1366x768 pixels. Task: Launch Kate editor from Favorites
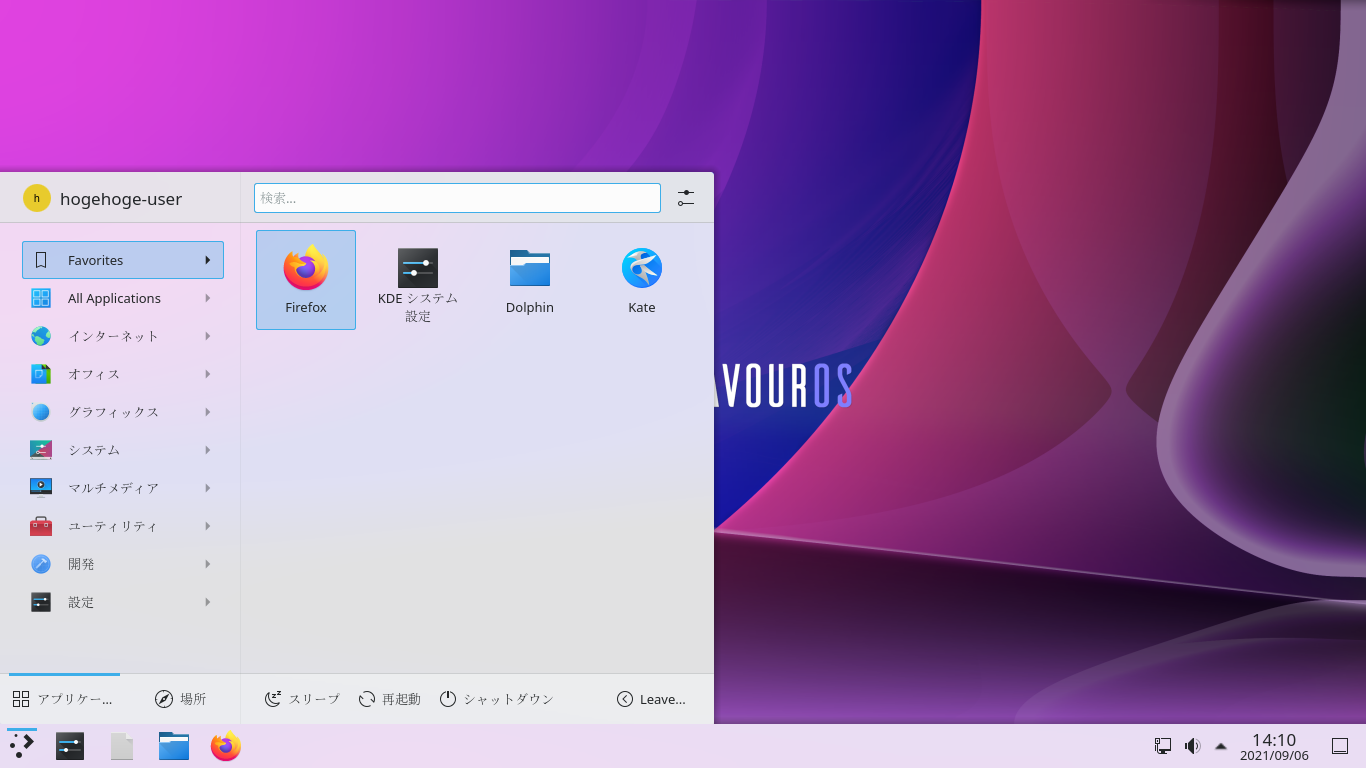pyautogui.click(x=642, y=280)
